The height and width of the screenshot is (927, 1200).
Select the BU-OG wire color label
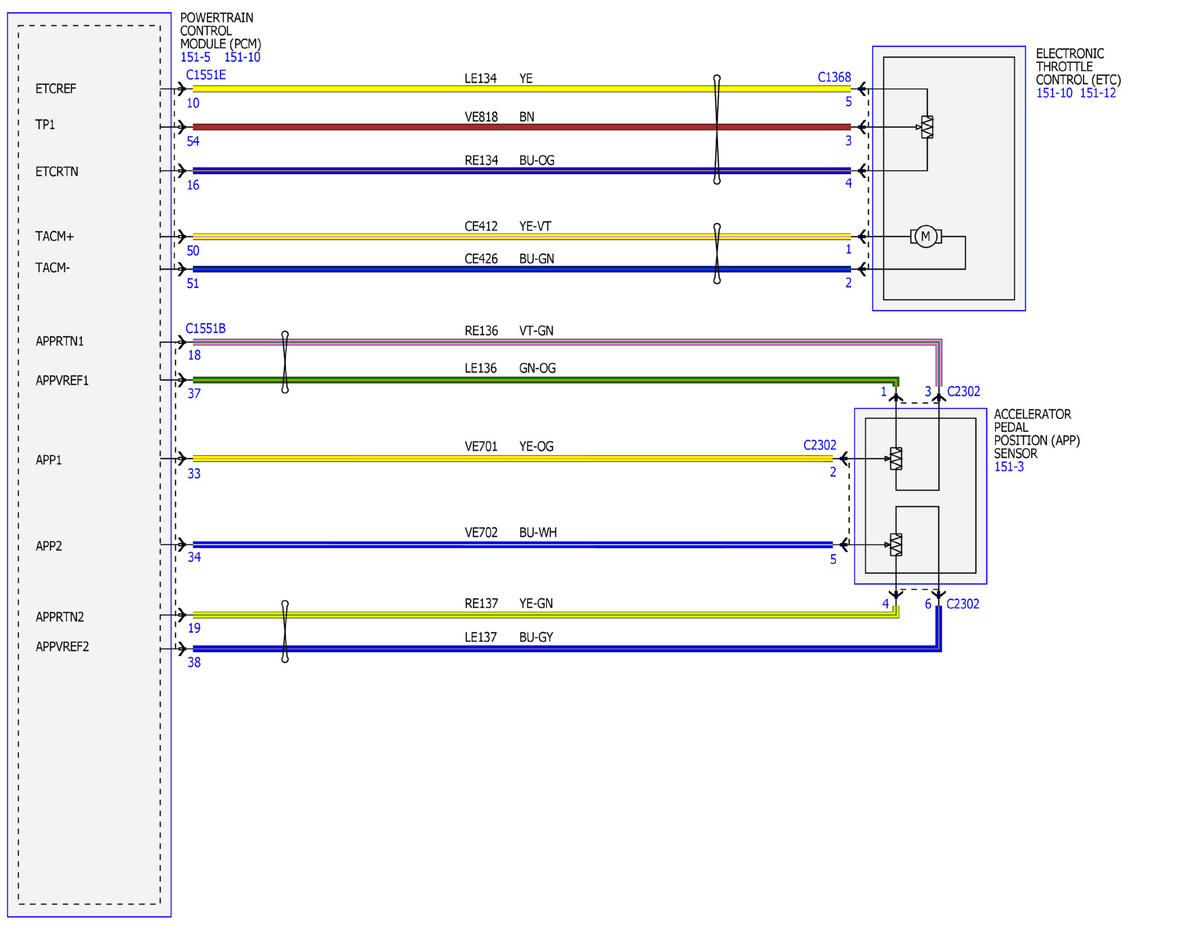(x=537, y=159)
